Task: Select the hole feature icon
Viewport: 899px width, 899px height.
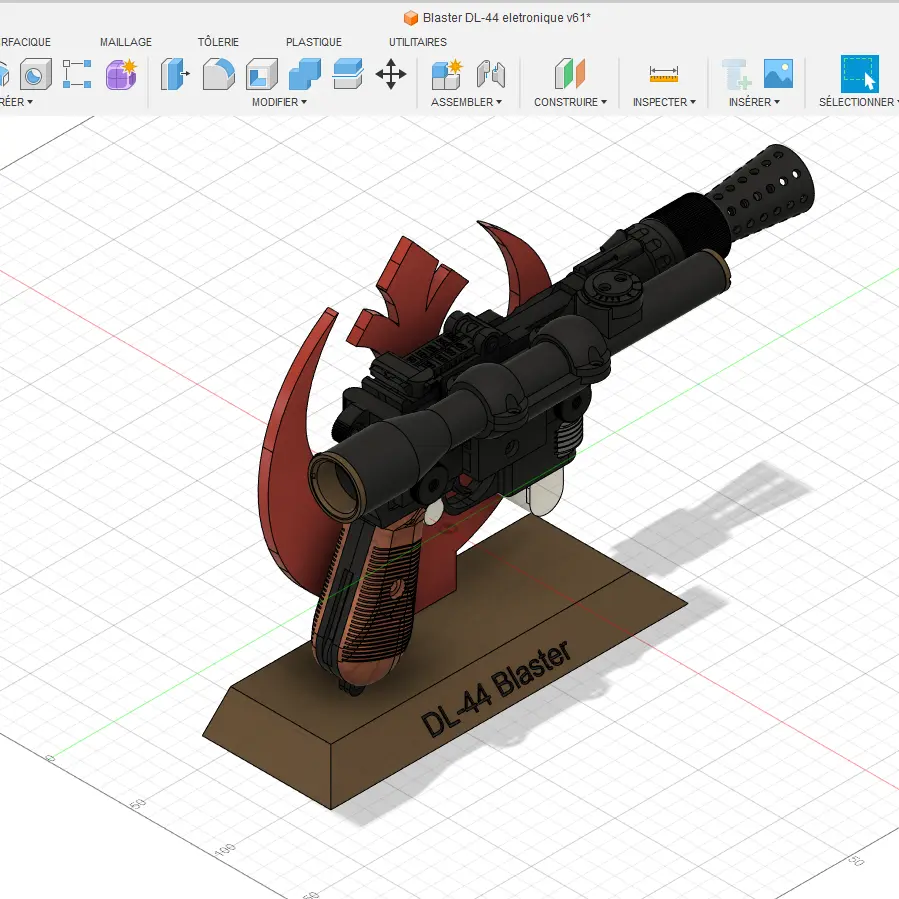Action: point(36,74)
